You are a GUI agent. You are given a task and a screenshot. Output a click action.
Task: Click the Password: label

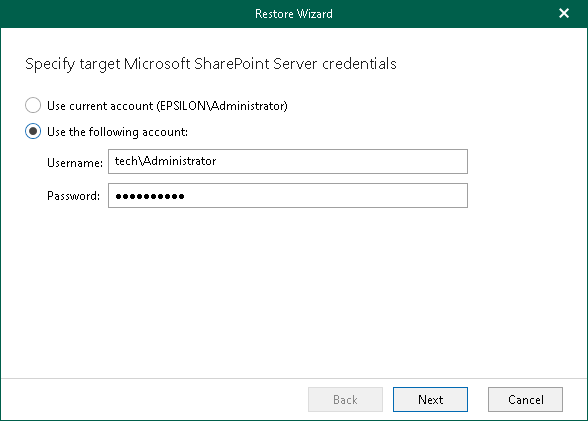(x=74, y=196)
